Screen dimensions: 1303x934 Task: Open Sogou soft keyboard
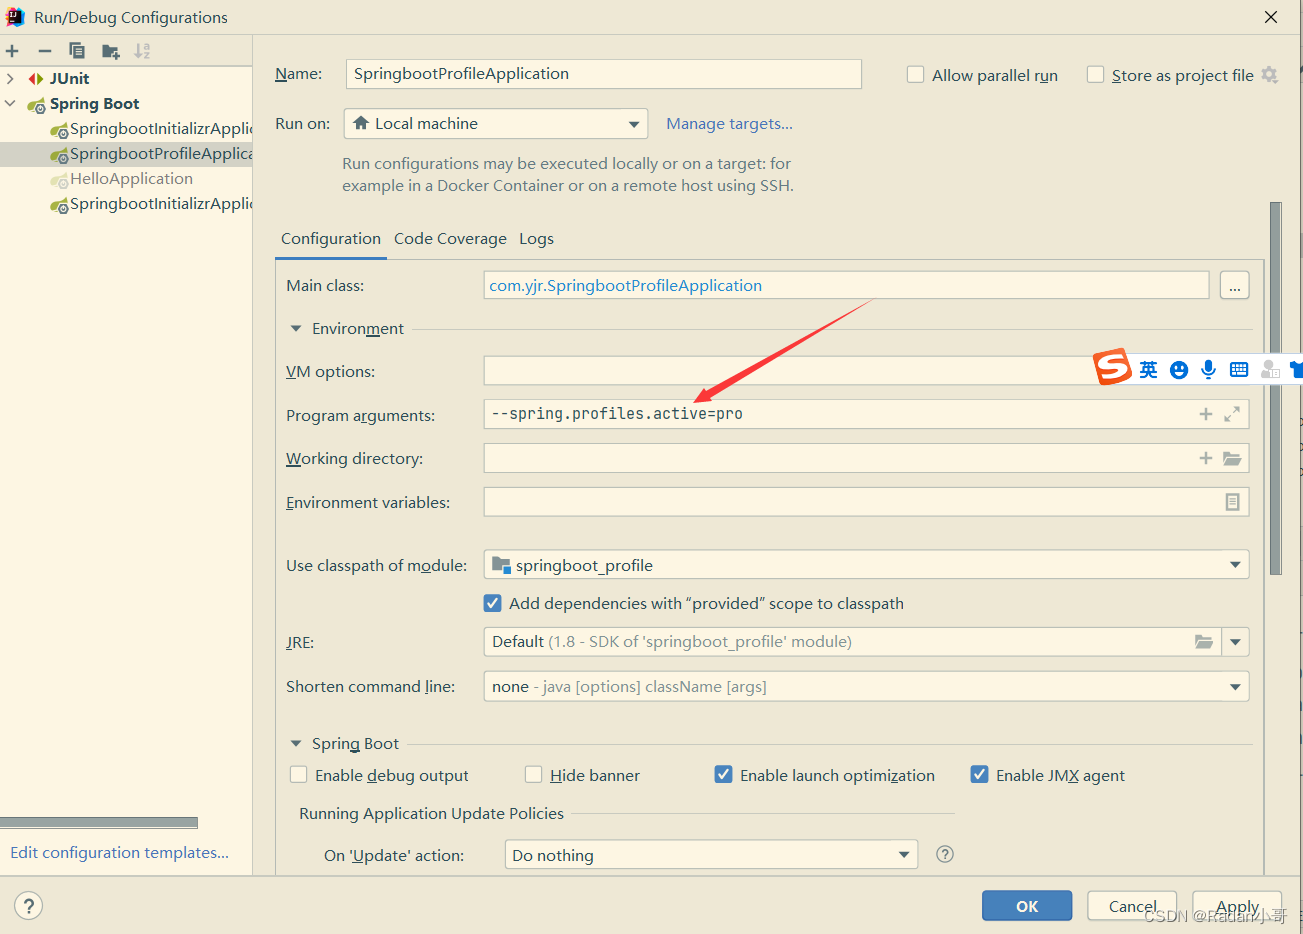(1239, 370)
